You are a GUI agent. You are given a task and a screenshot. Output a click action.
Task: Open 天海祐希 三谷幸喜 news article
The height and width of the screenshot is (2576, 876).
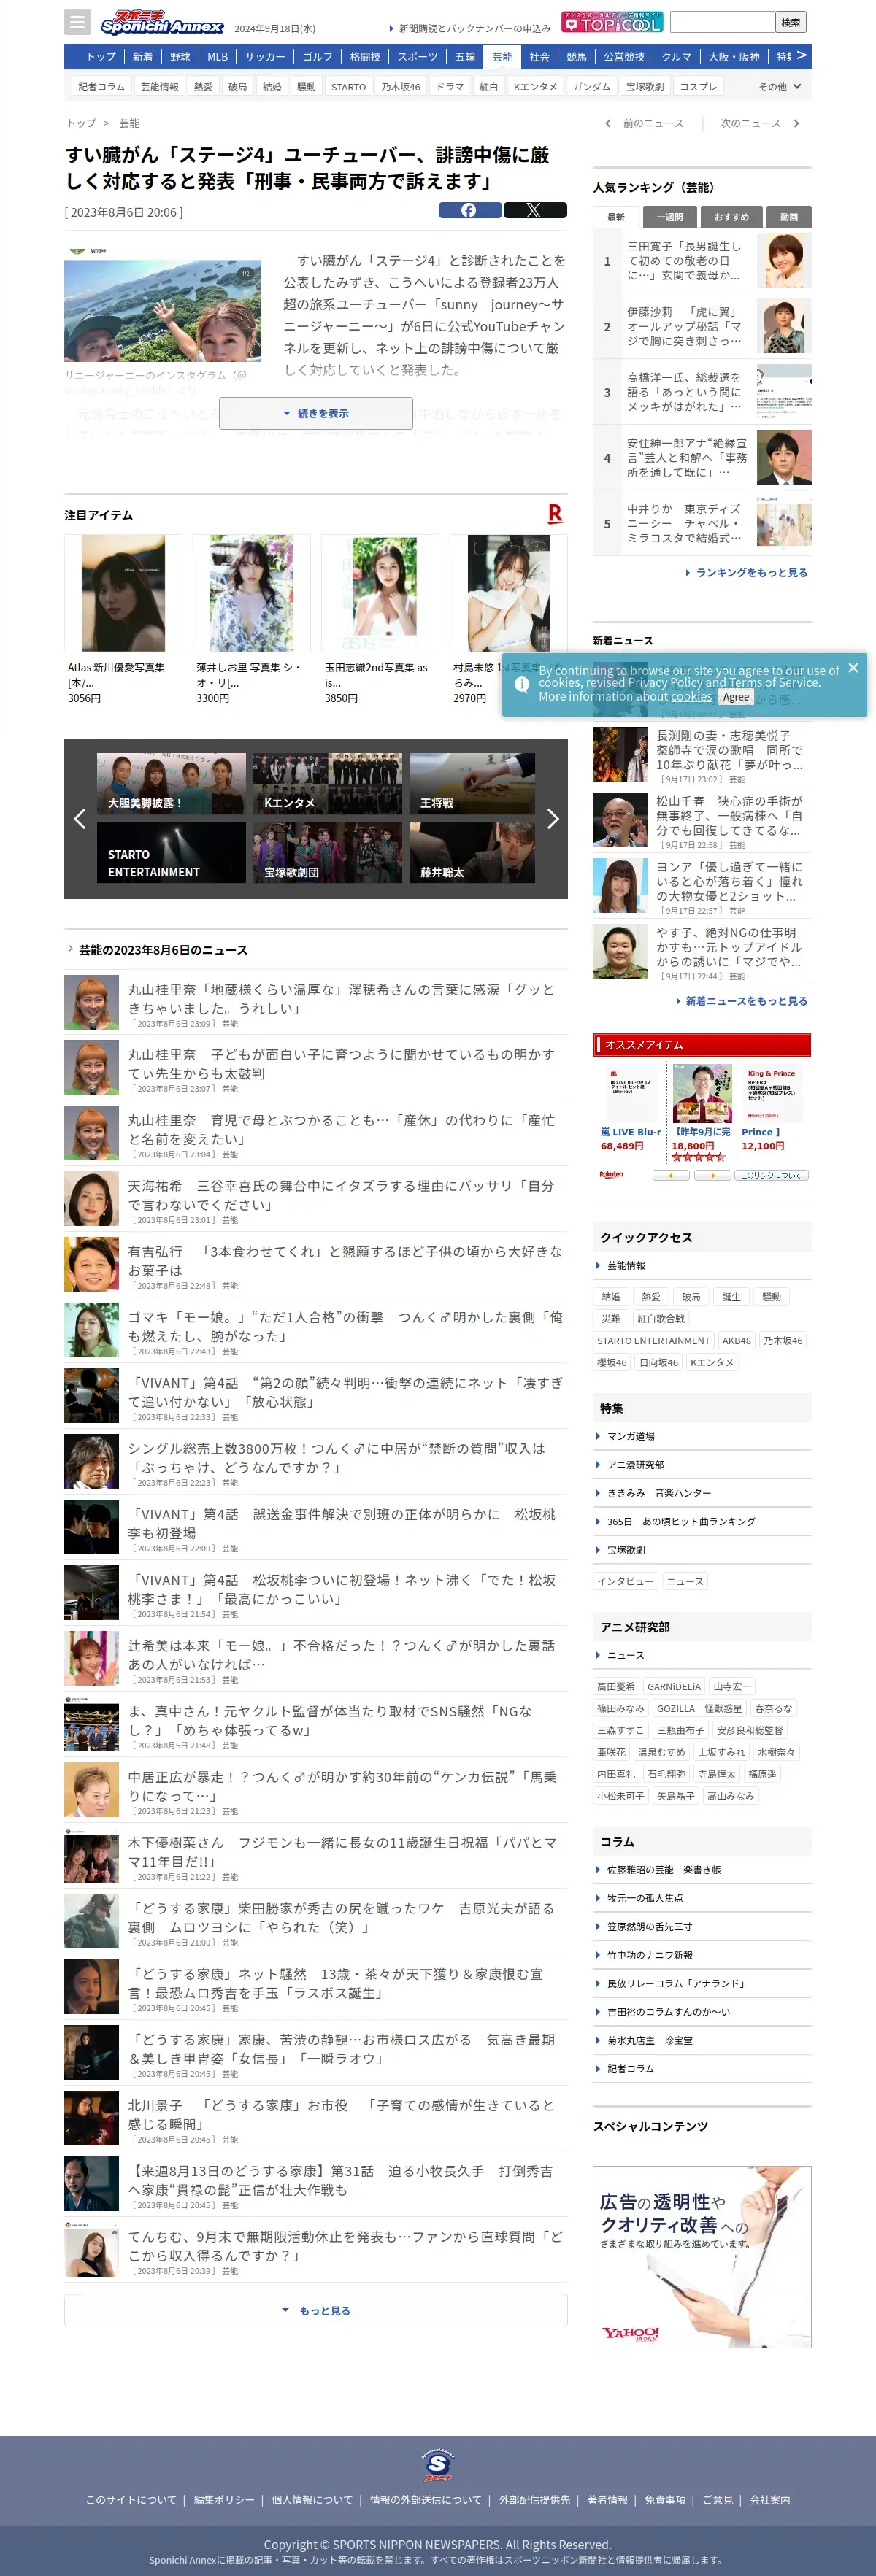pos(316,1200)
